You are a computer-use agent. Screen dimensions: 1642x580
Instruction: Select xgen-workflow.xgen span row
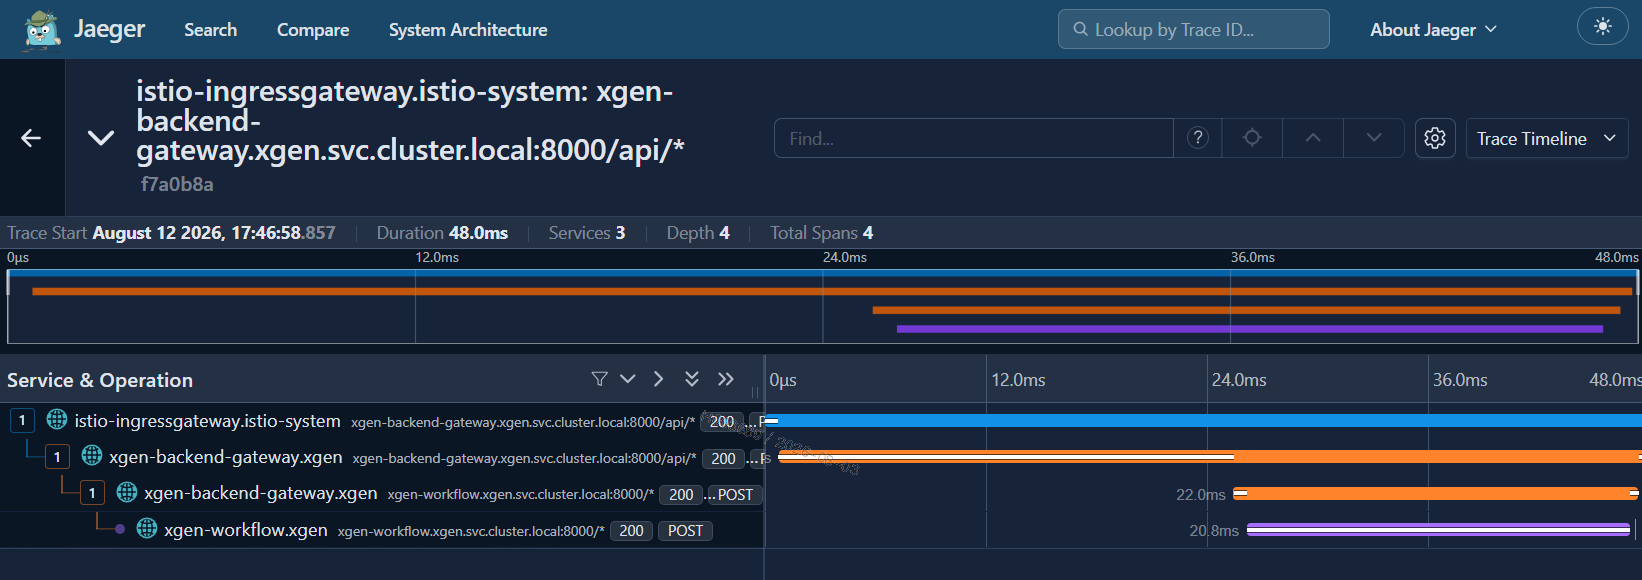(x=382, y=530)
